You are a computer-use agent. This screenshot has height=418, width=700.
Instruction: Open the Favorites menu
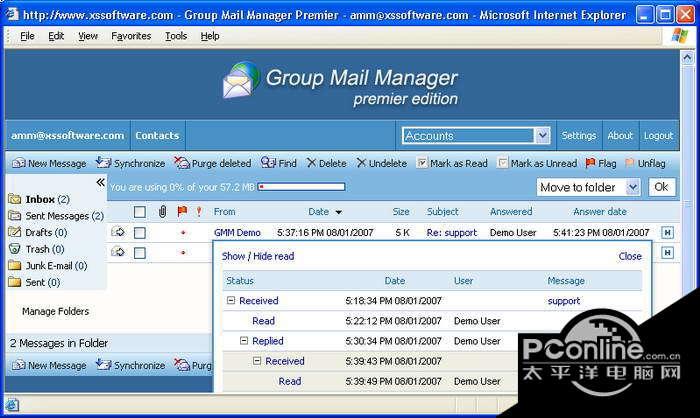coord(131,36)
